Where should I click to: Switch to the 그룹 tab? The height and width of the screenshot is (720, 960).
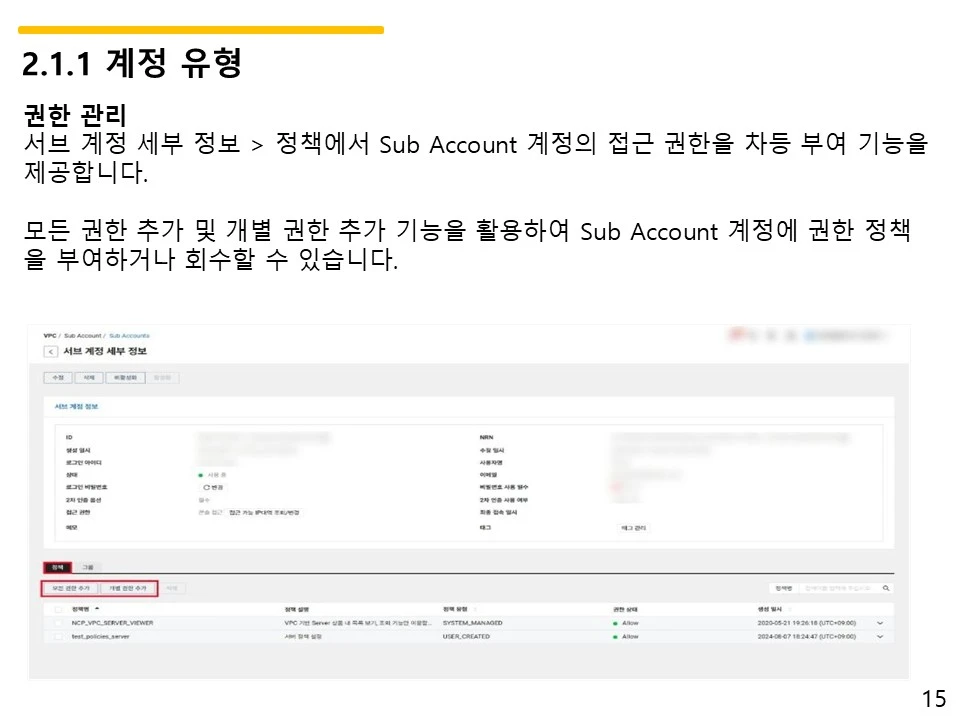tap(88, 567)
